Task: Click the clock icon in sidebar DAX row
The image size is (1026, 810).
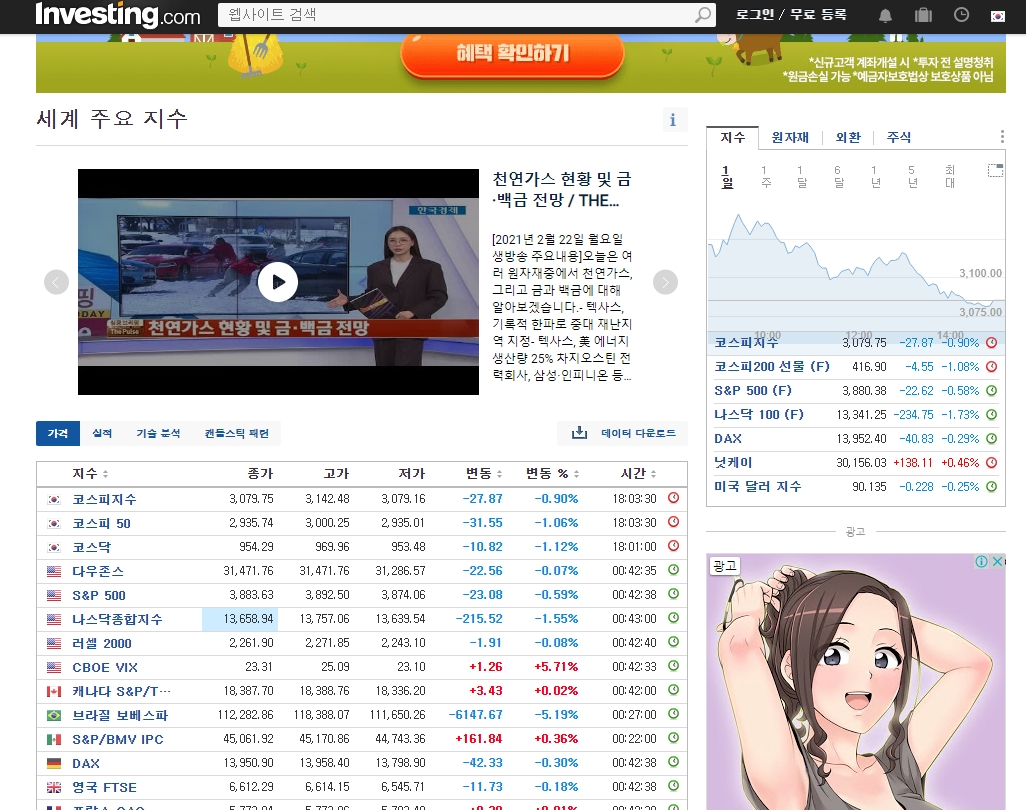Action: click(991, 438)
